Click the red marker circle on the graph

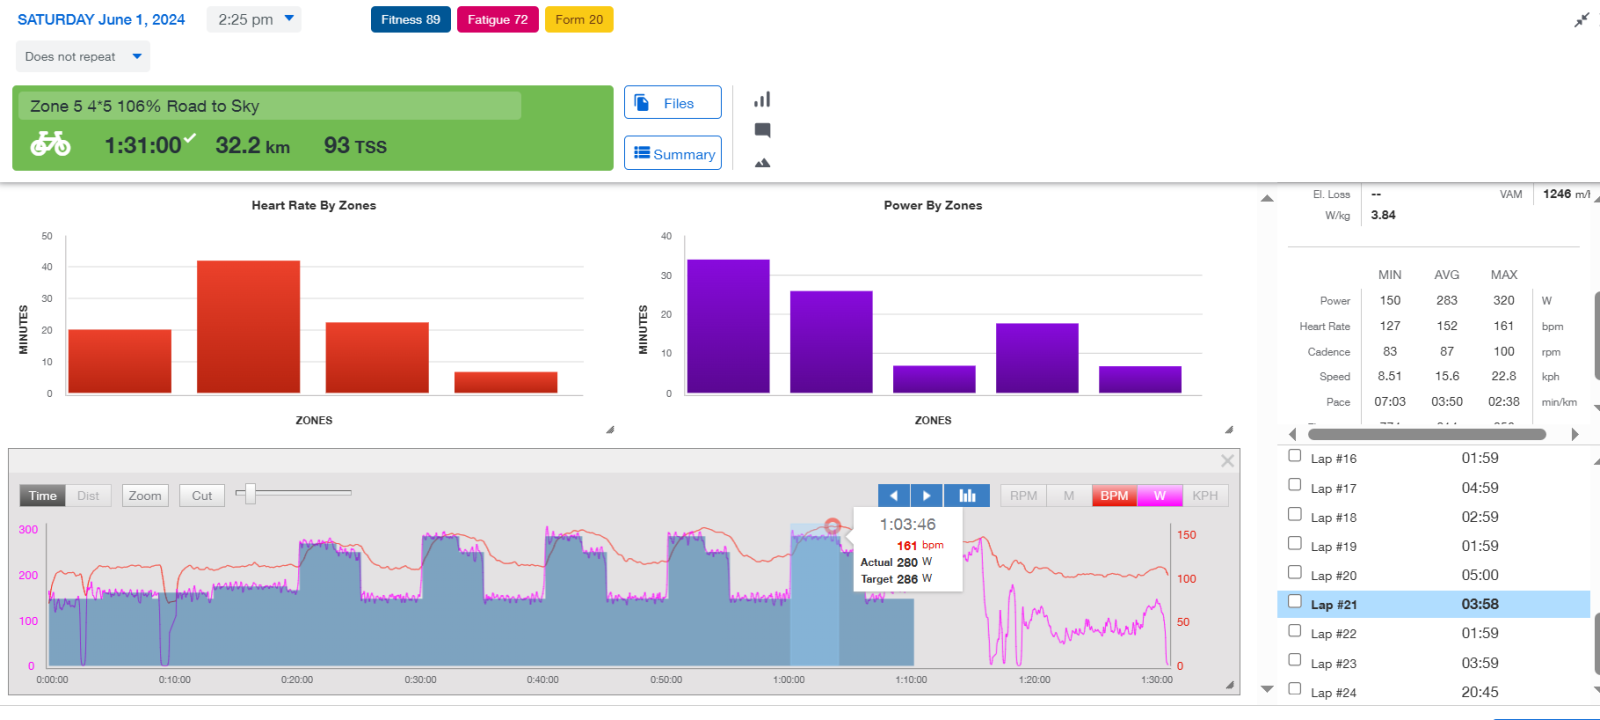832,526
